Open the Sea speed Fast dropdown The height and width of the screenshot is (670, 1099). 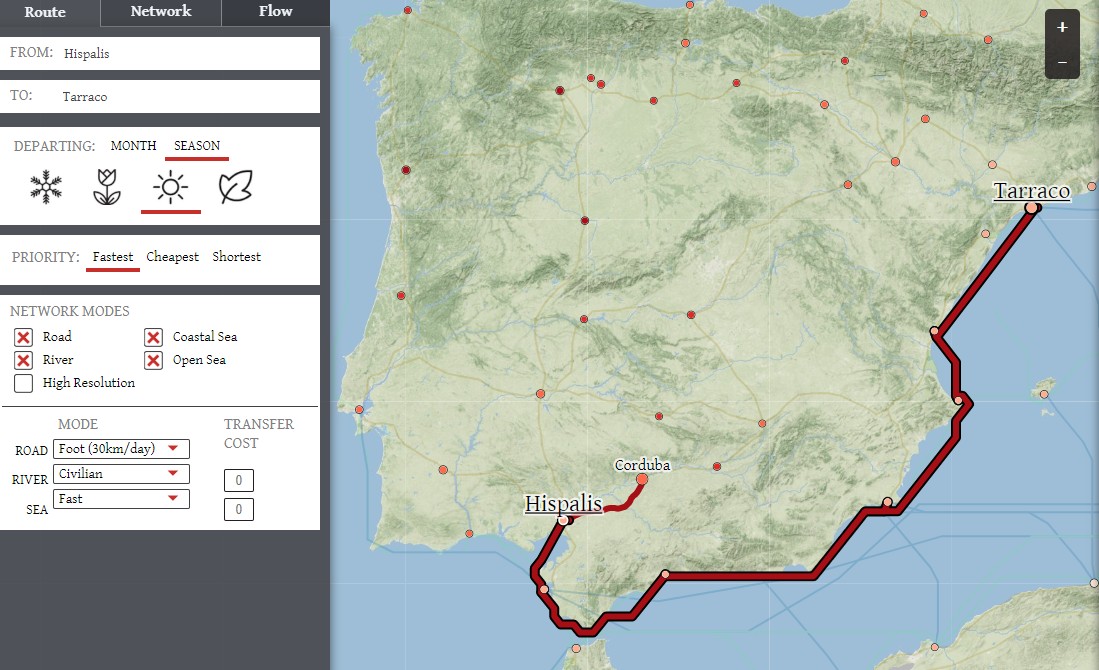point(121,498)
